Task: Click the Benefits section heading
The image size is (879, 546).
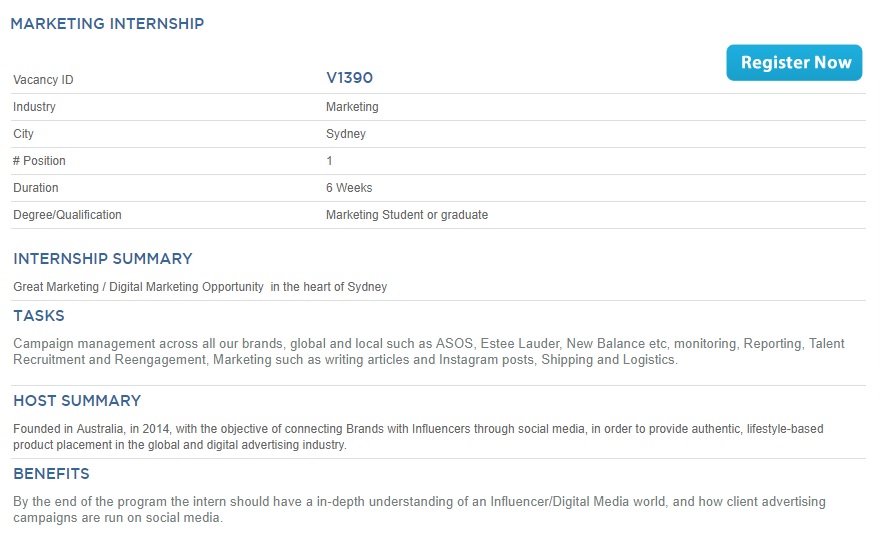Action: tap(52, 474)
